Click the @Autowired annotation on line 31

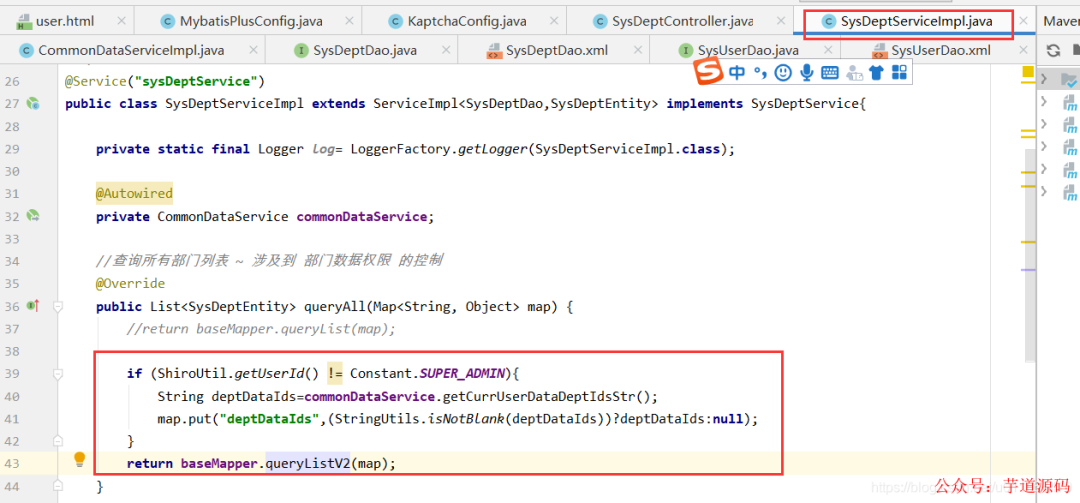point(134,194)
